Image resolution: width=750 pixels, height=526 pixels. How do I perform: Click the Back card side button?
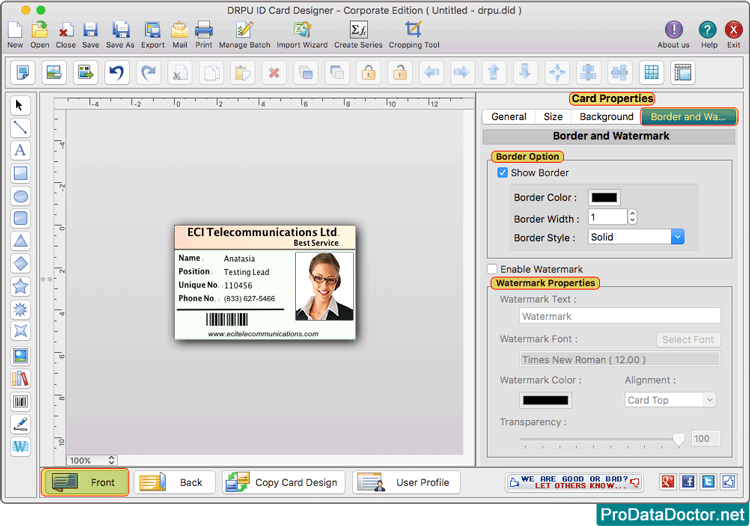(175, 482)
